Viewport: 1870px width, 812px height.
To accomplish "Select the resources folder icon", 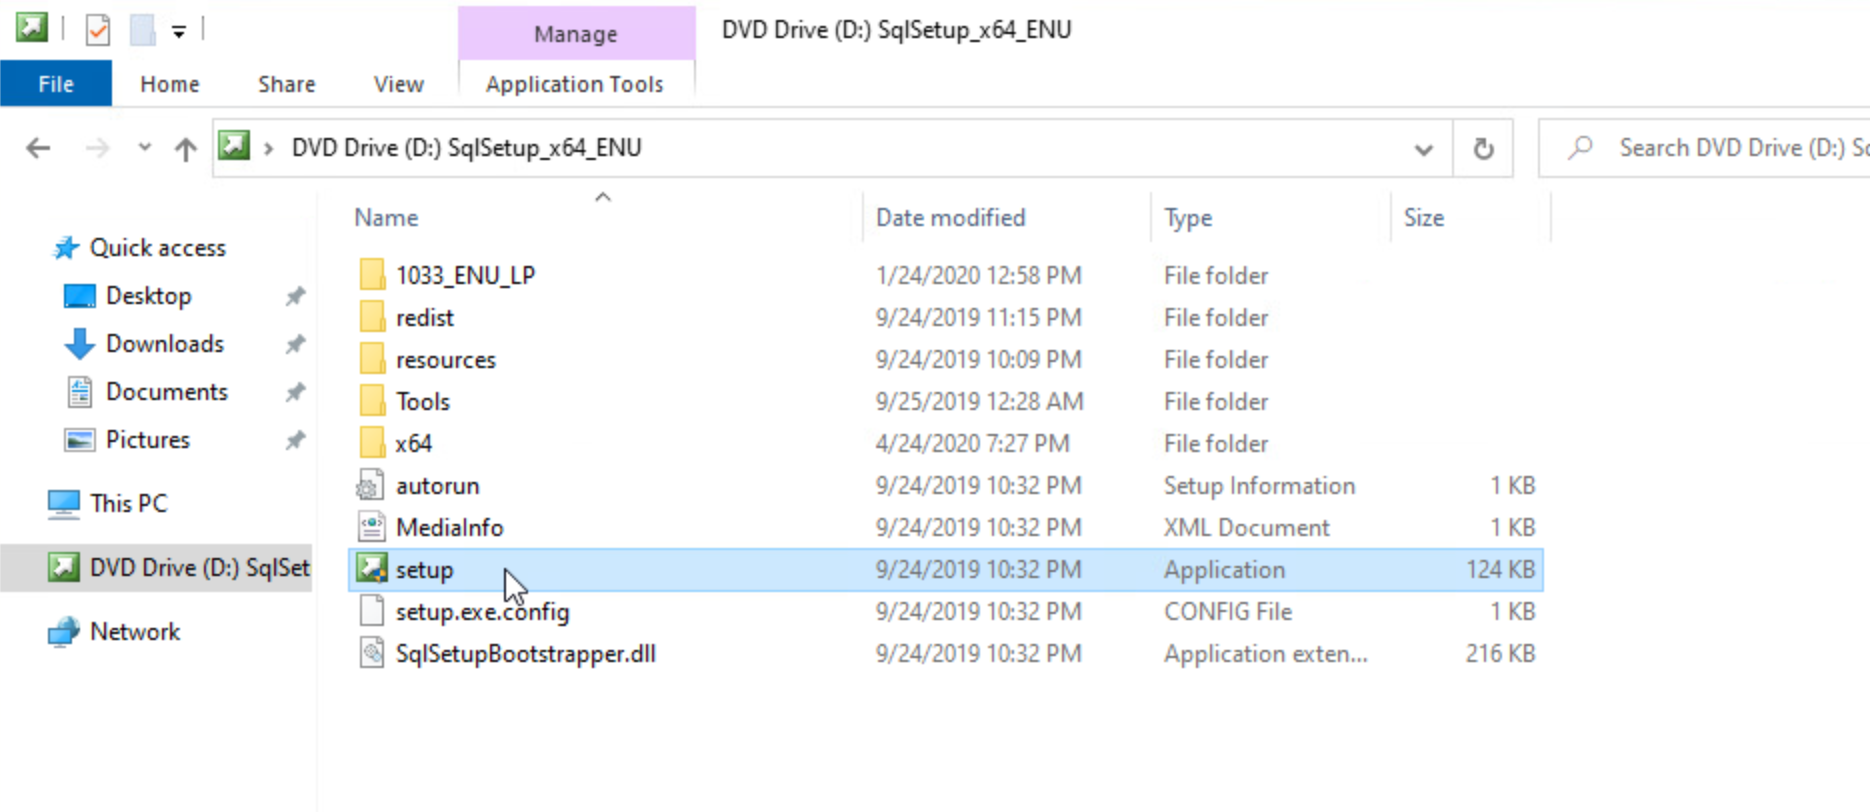I will (x=372, y=358).
